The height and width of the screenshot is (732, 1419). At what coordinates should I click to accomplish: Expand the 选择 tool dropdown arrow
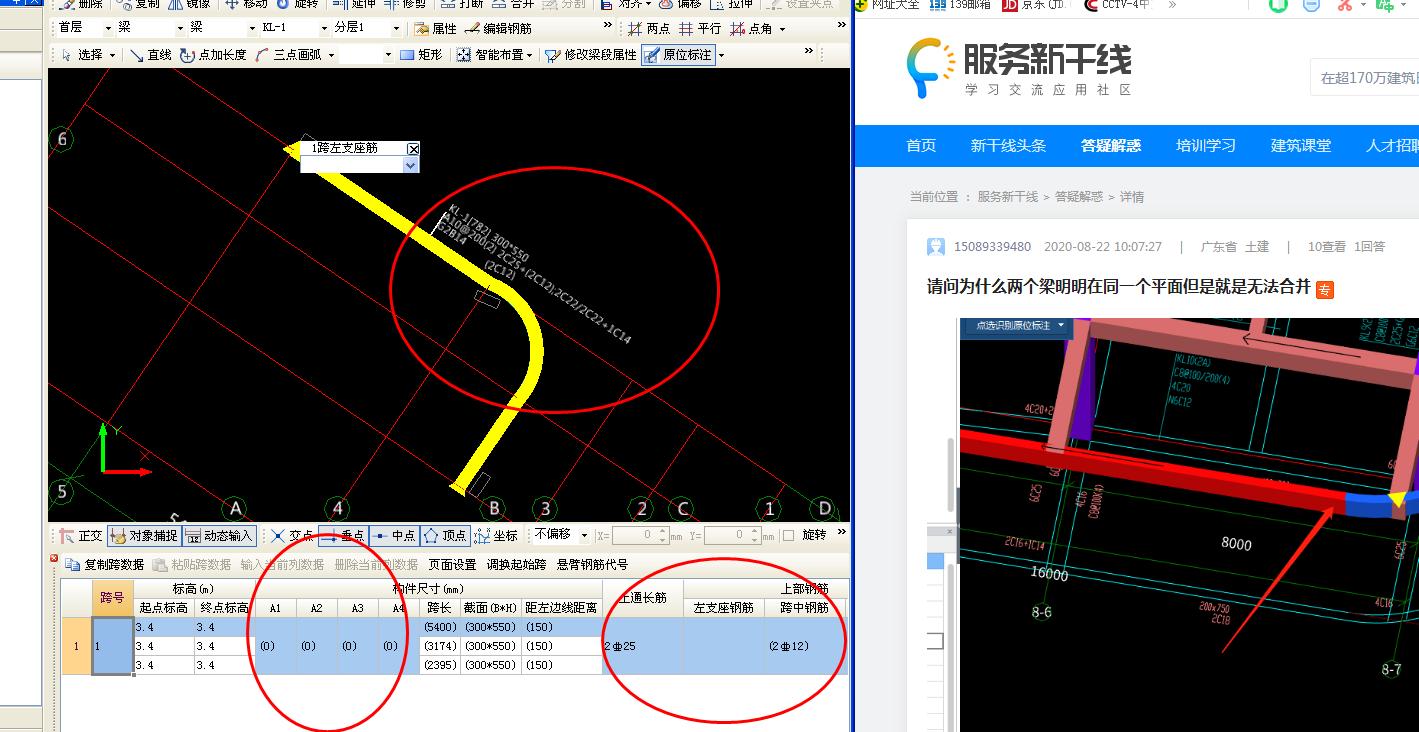[112, 56]
